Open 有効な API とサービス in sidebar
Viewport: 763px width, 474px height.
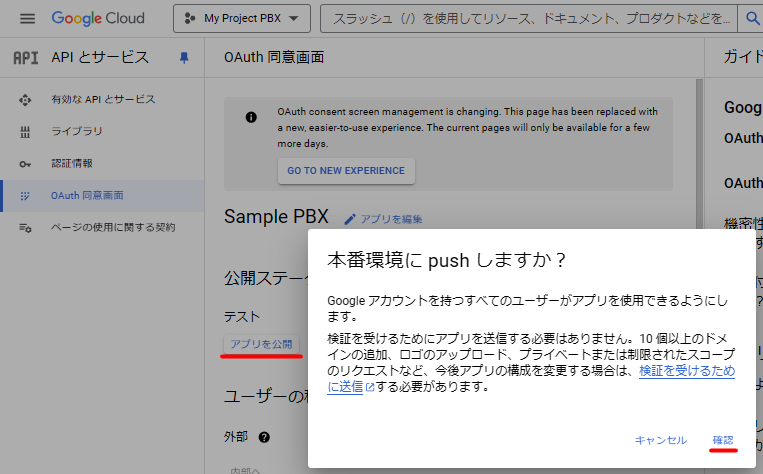pos(102,100)
